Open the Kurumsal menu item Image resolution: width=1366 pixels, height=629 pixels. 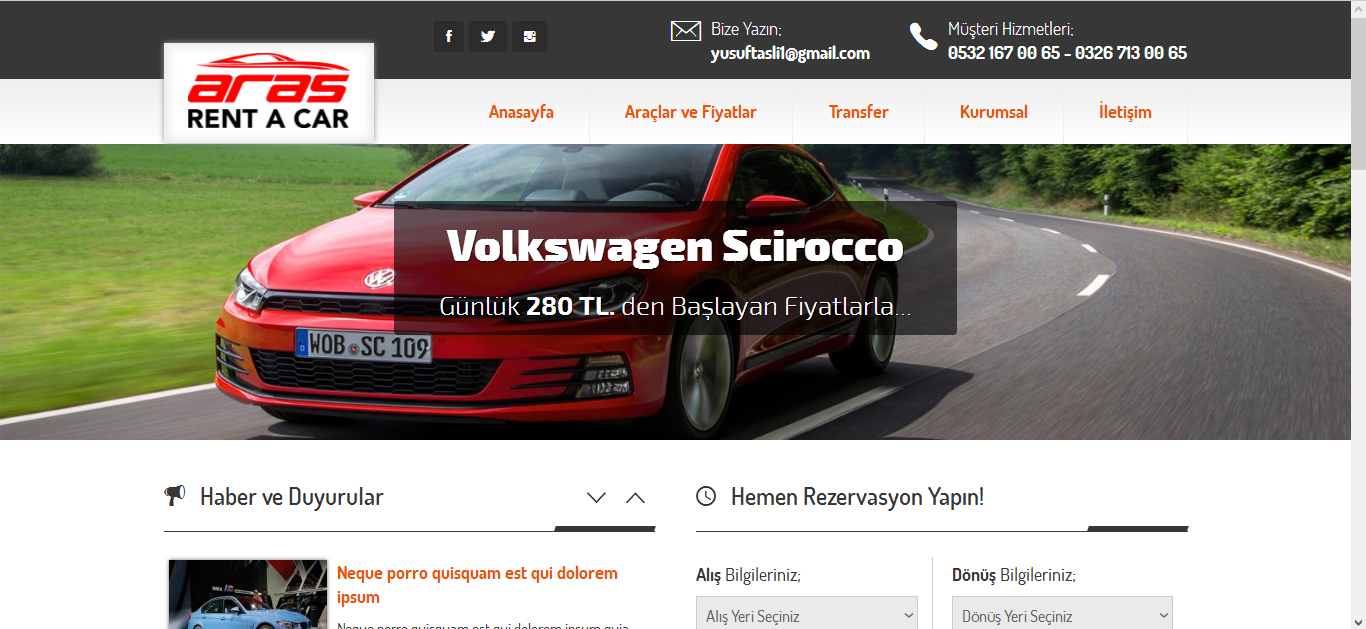[994, 112]
